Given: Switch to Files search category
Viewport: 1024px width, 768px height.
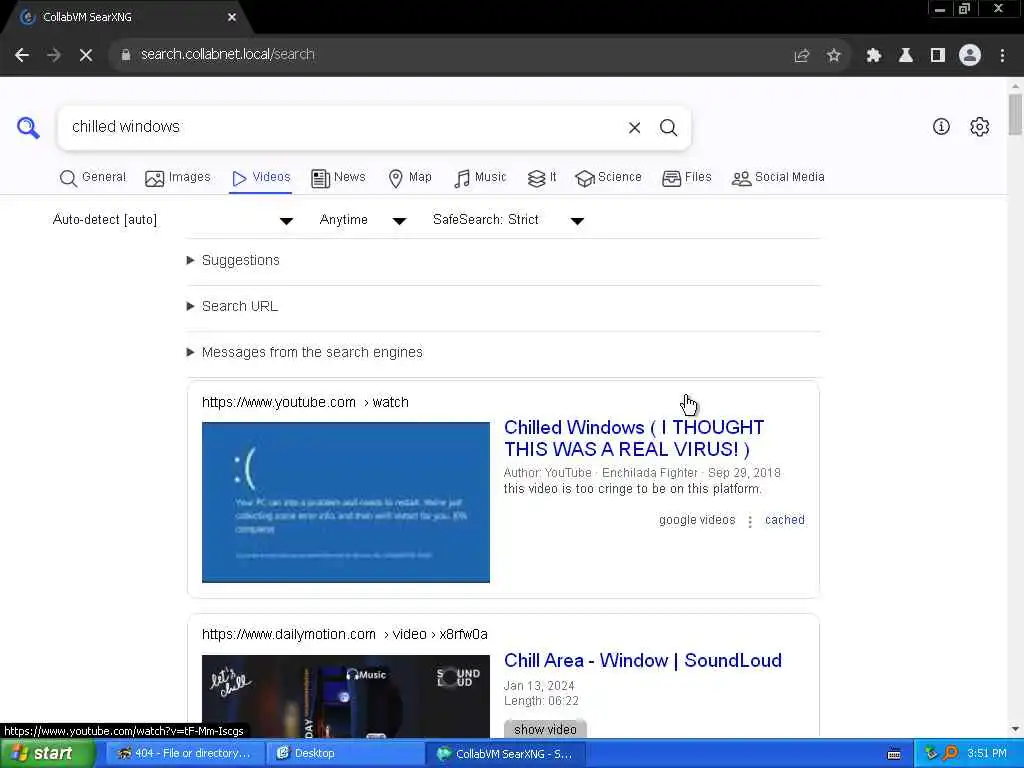Looking at the screenshot, I should (x=686, y=177).
